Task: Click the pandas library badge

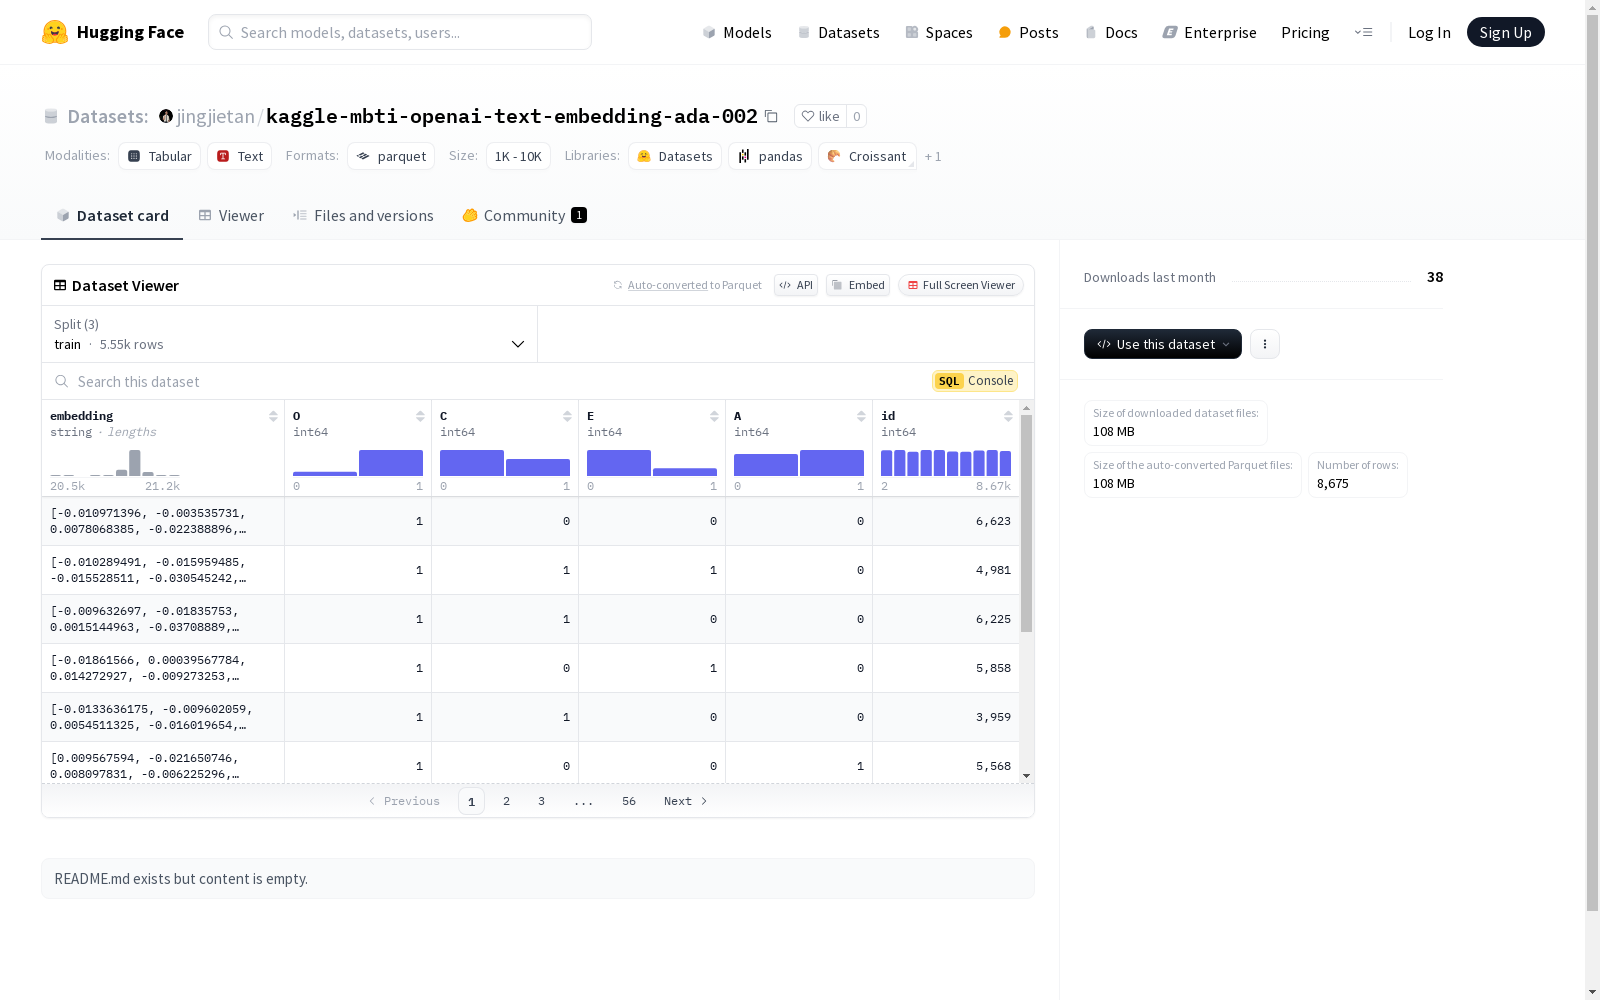Action: (769, 156)
